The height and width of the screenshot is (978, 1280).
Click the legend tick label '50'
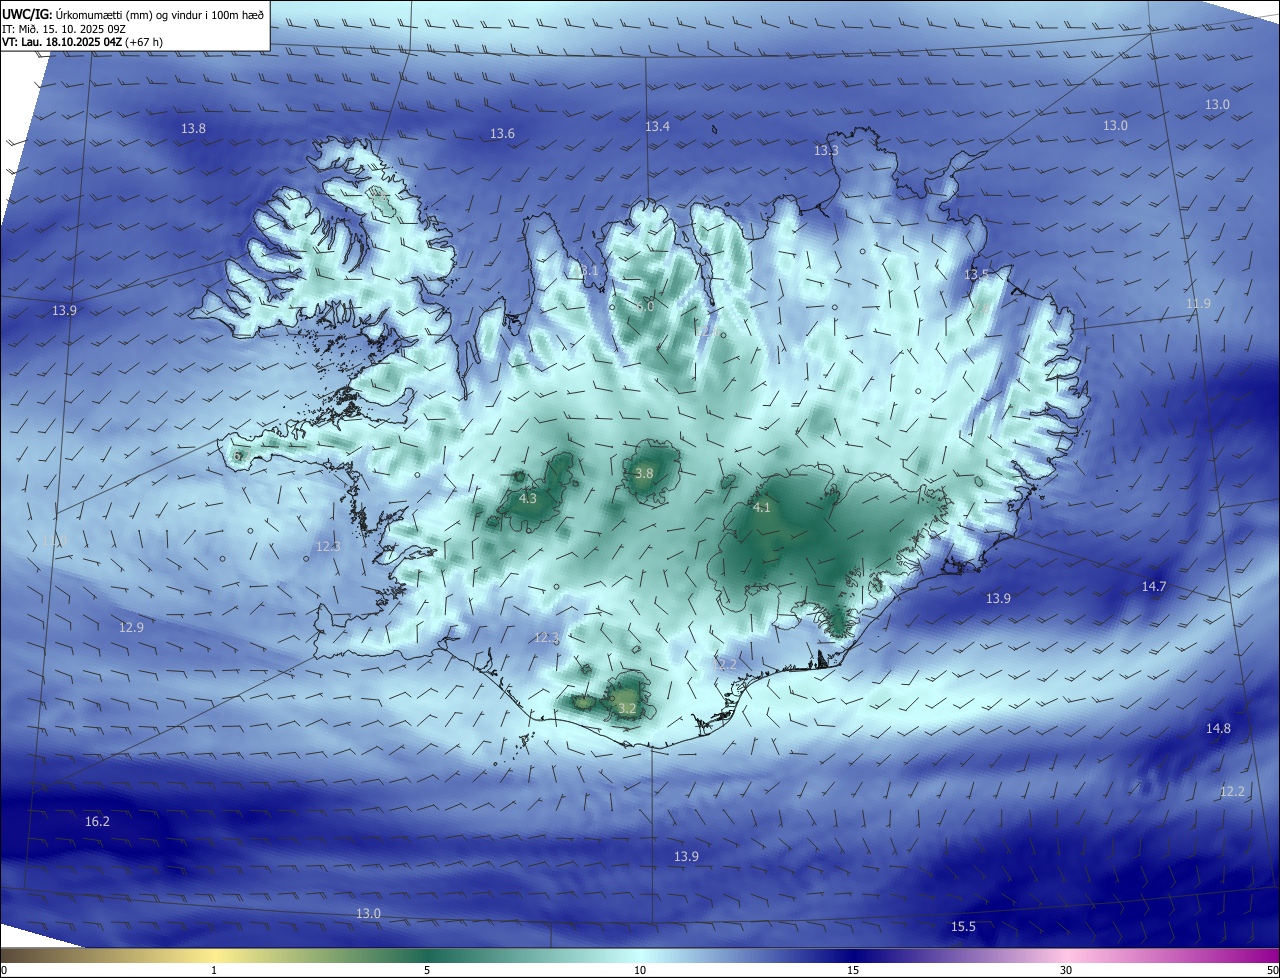click(x=1272, y=970)
